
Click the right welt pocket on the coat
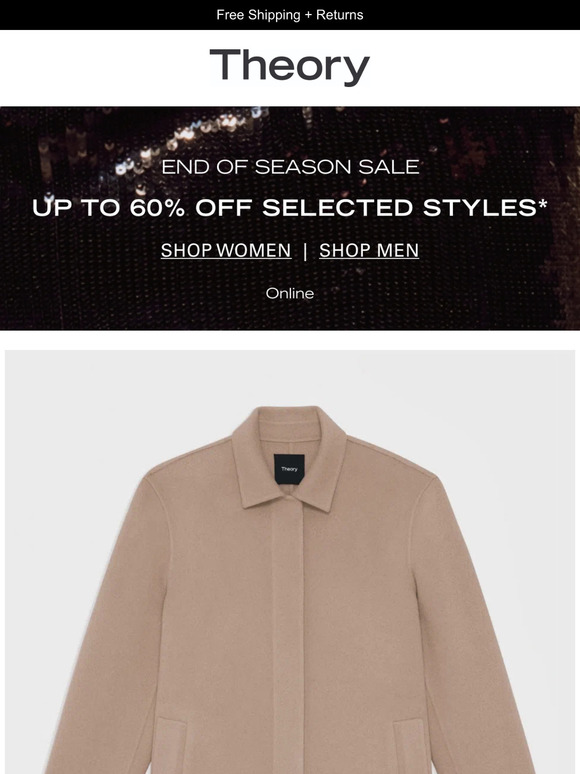click(409, 745)
